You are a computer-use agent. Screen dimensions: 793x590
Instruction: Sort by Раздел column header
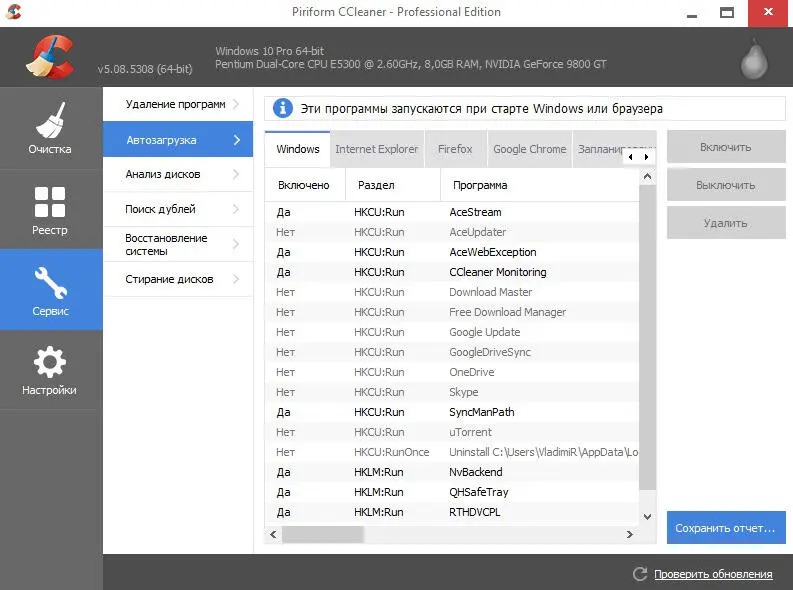tap(392, 185)
